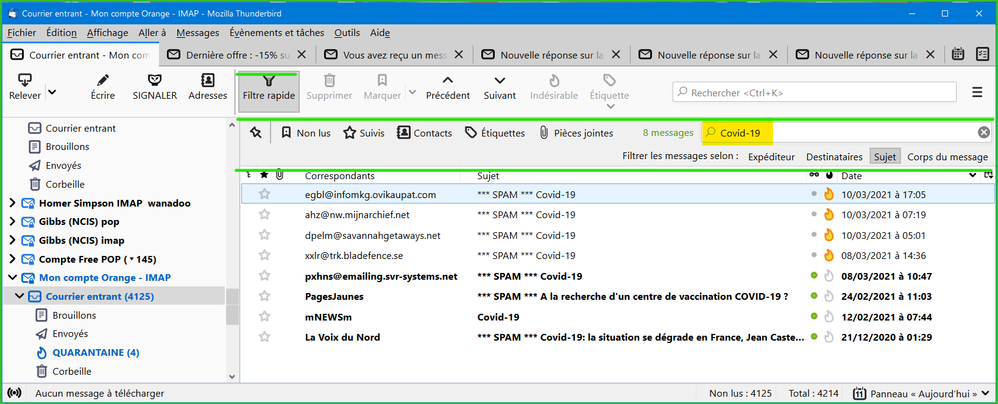Screen dimensions: 998x404
Task: Toggle the Pièces jointes filter
Action: pyautogui.click(x=575, y=132)
